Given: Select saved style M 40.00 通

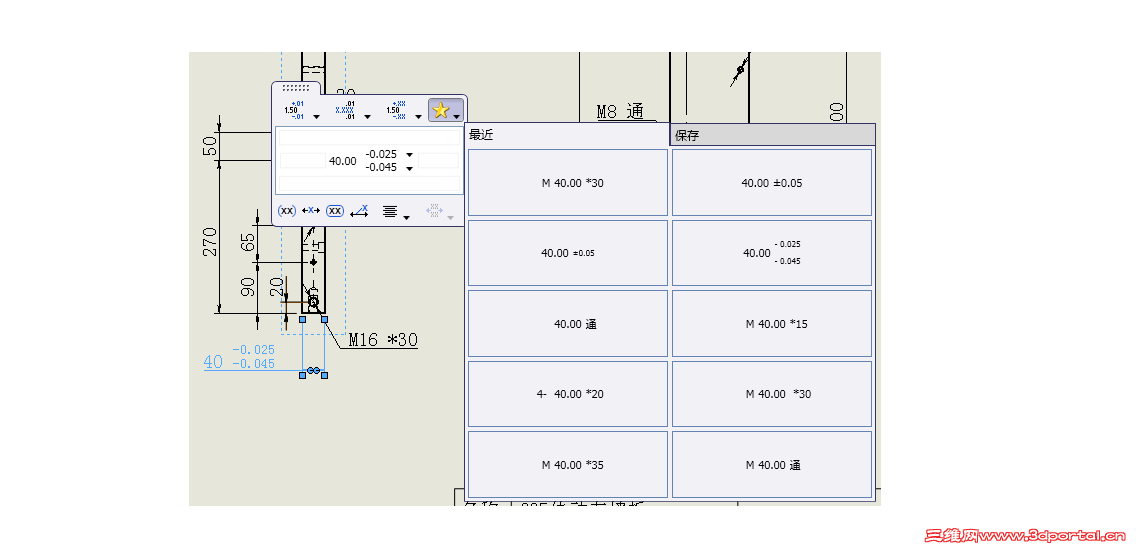Looking at the screenshot, I should coord(772,464).
